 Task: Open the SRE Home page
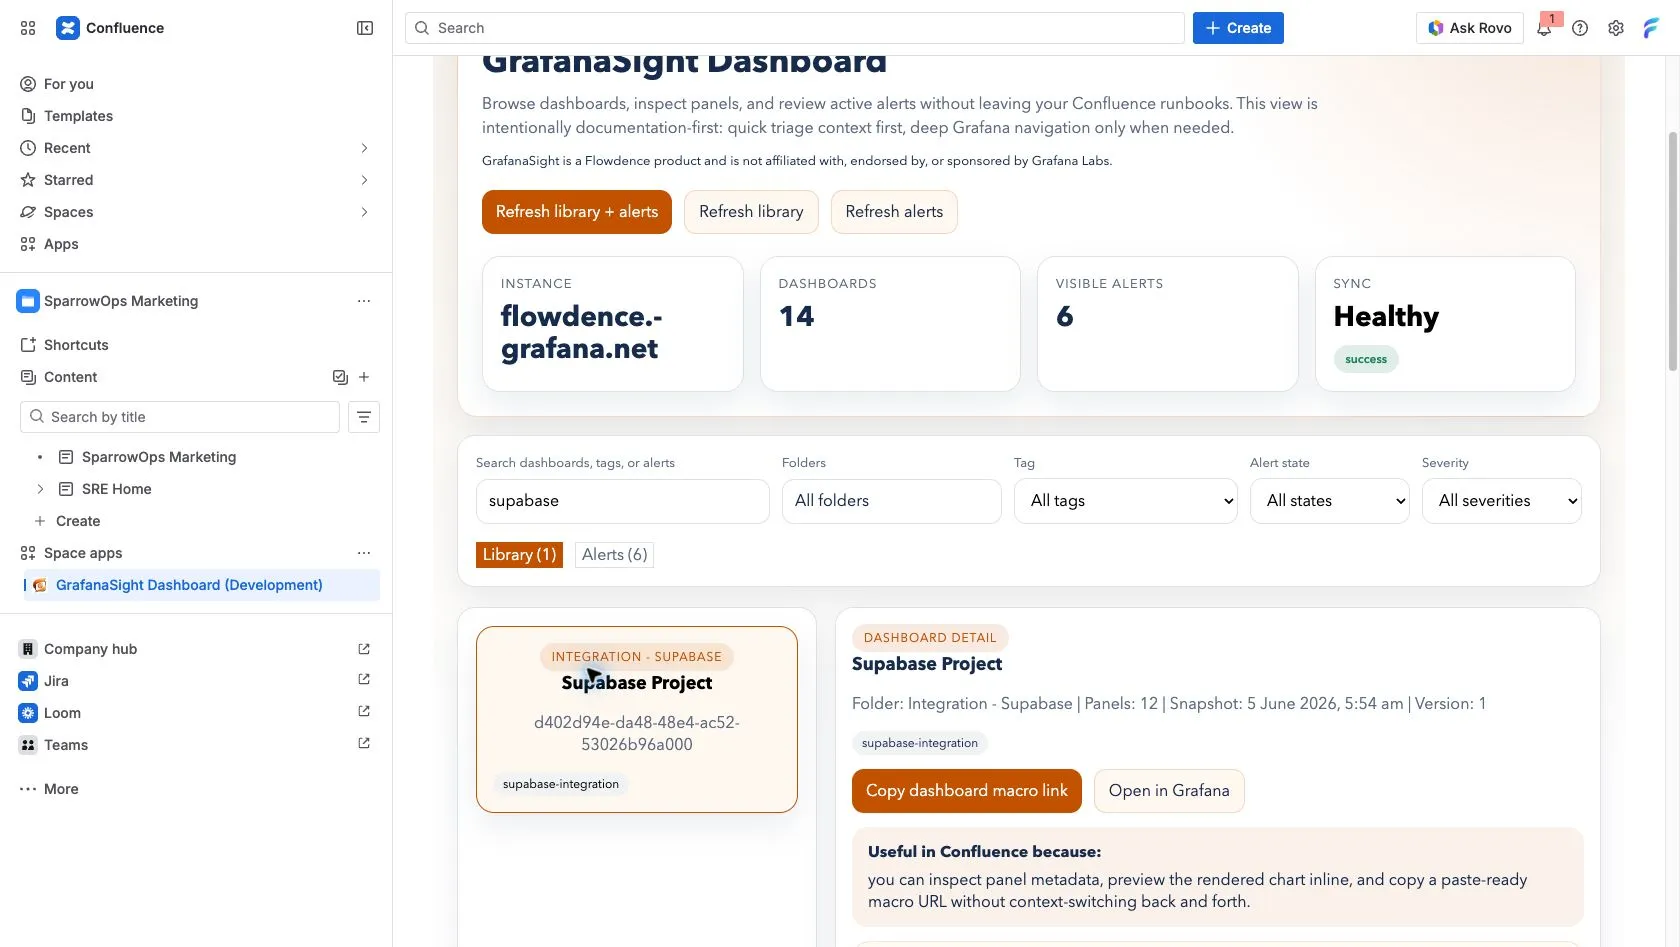117,489
